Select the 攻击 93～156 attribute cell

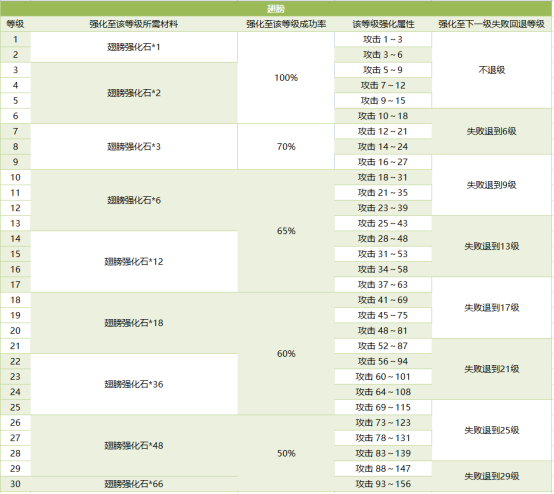tap(383, 484)
